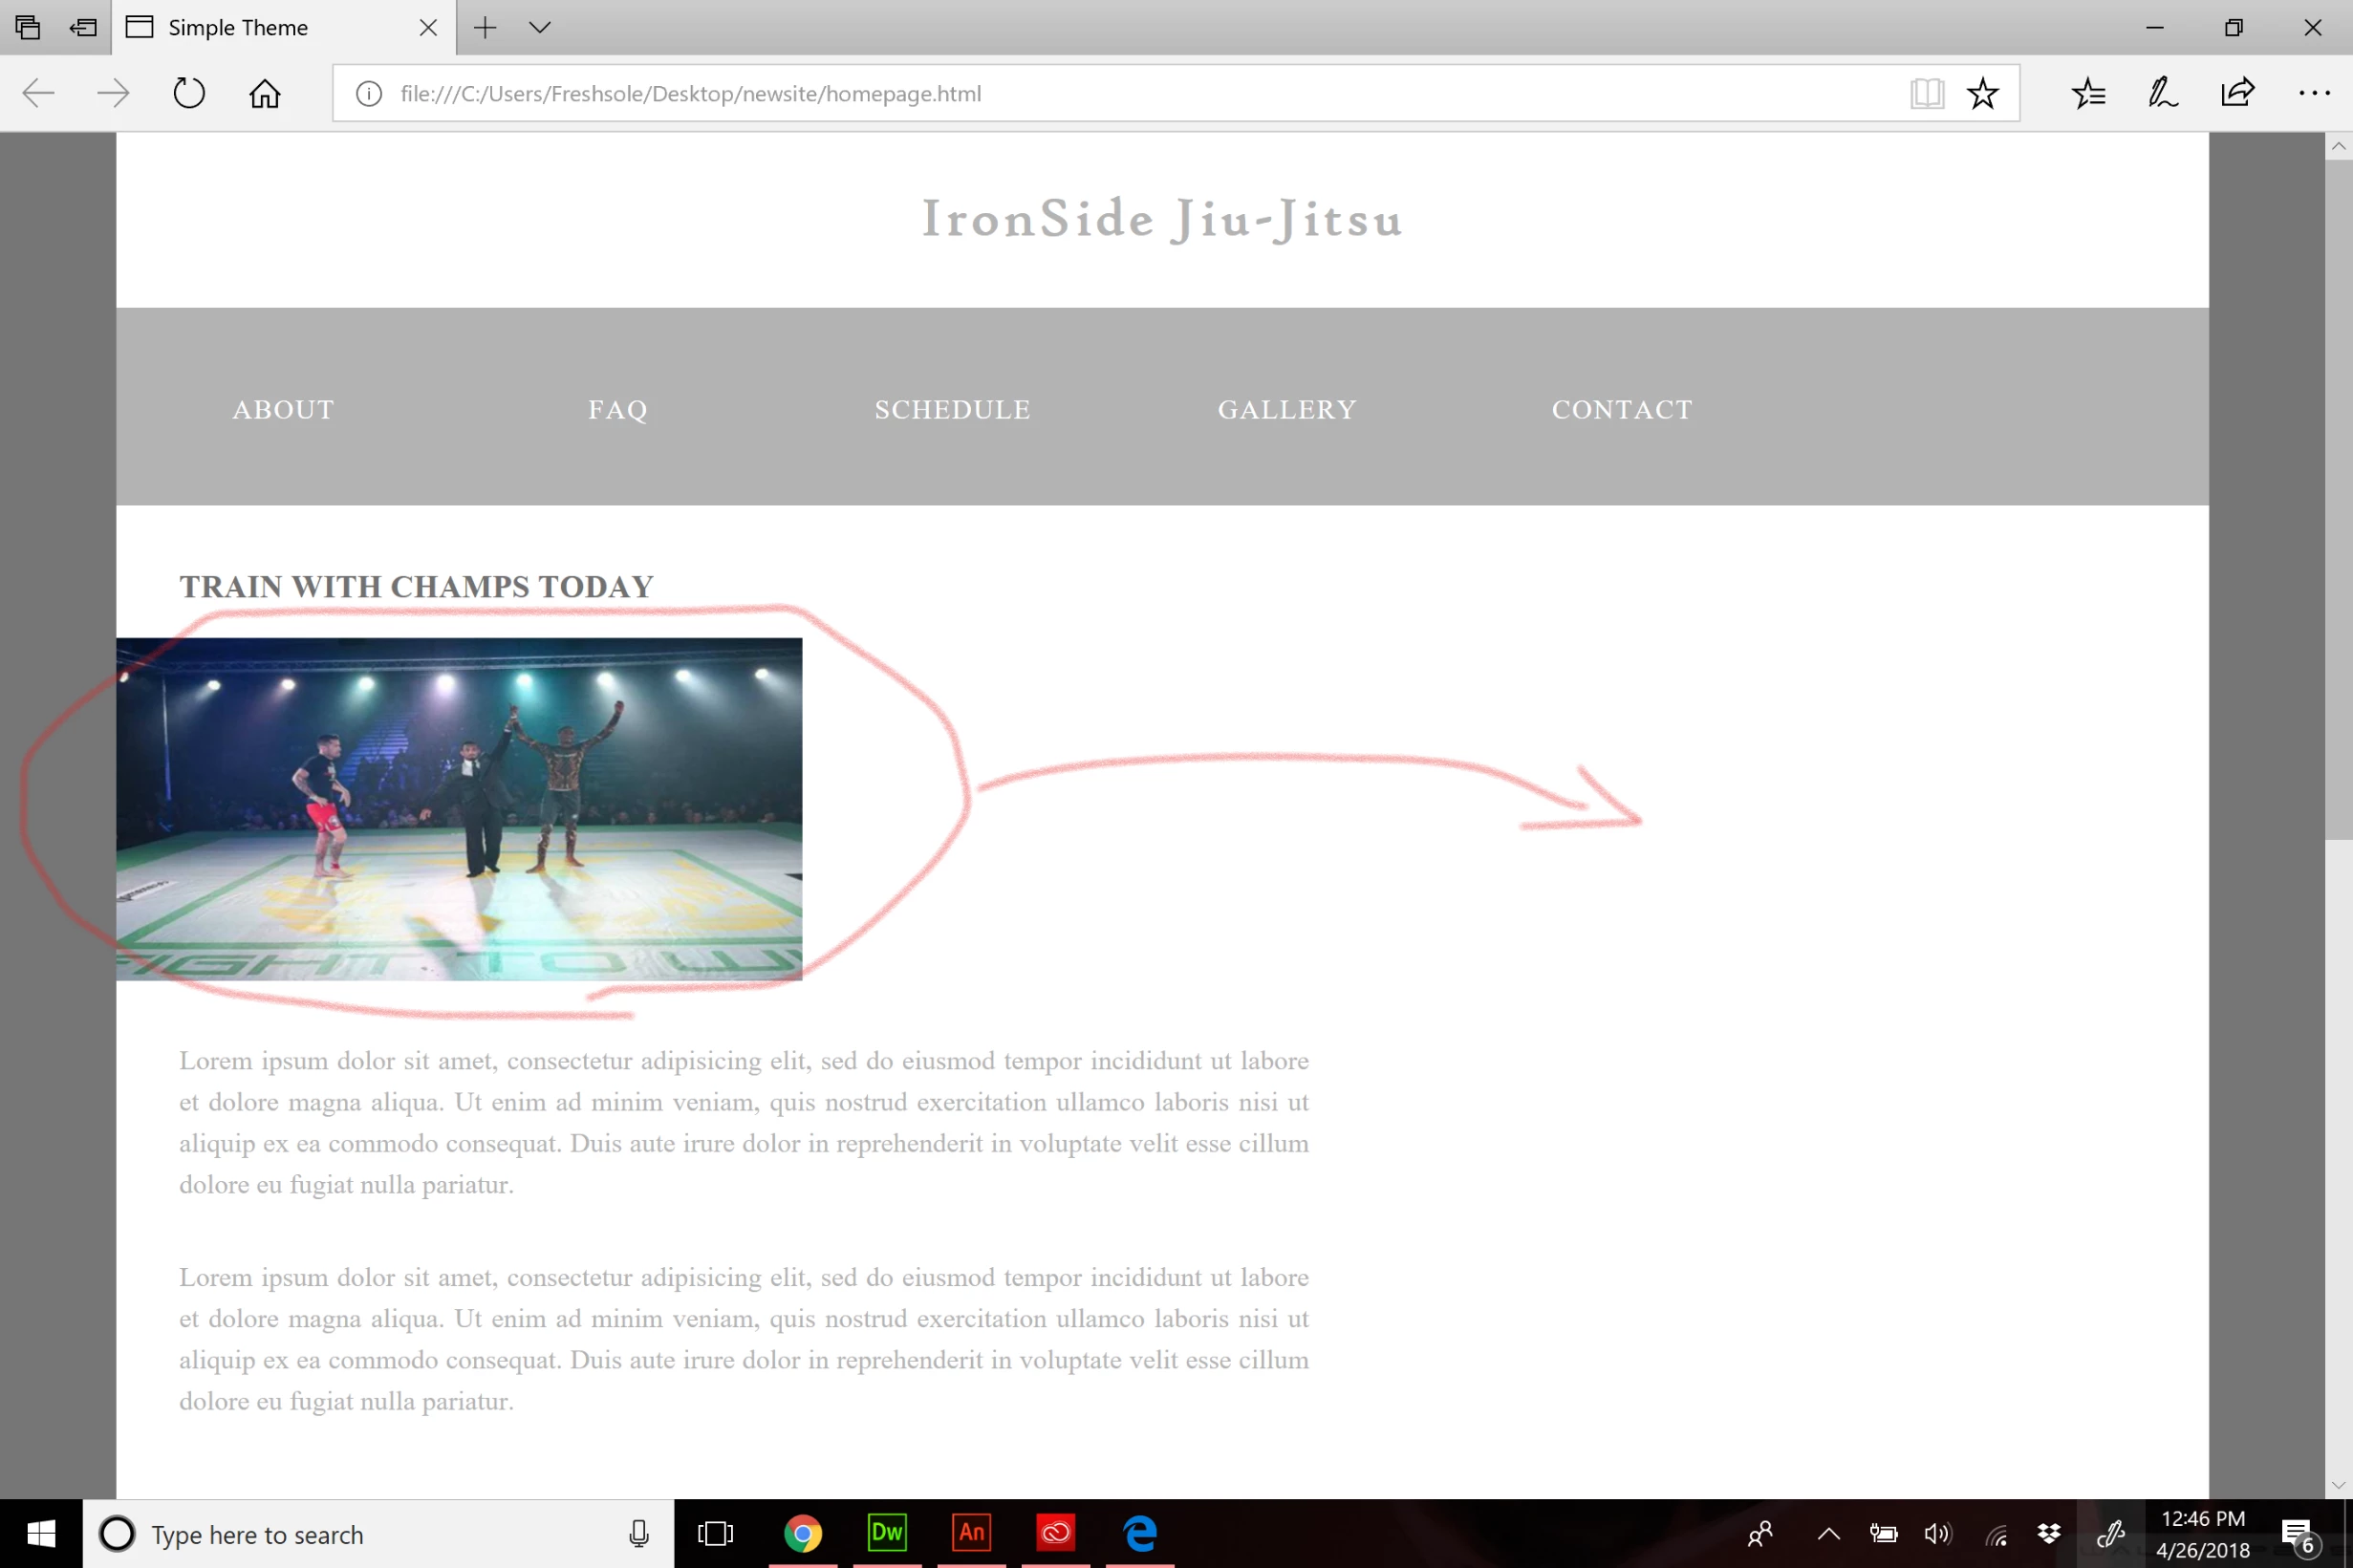Click the vertical scrollbar thumb
2353x1568 pixels.
tap(2338, 500)
